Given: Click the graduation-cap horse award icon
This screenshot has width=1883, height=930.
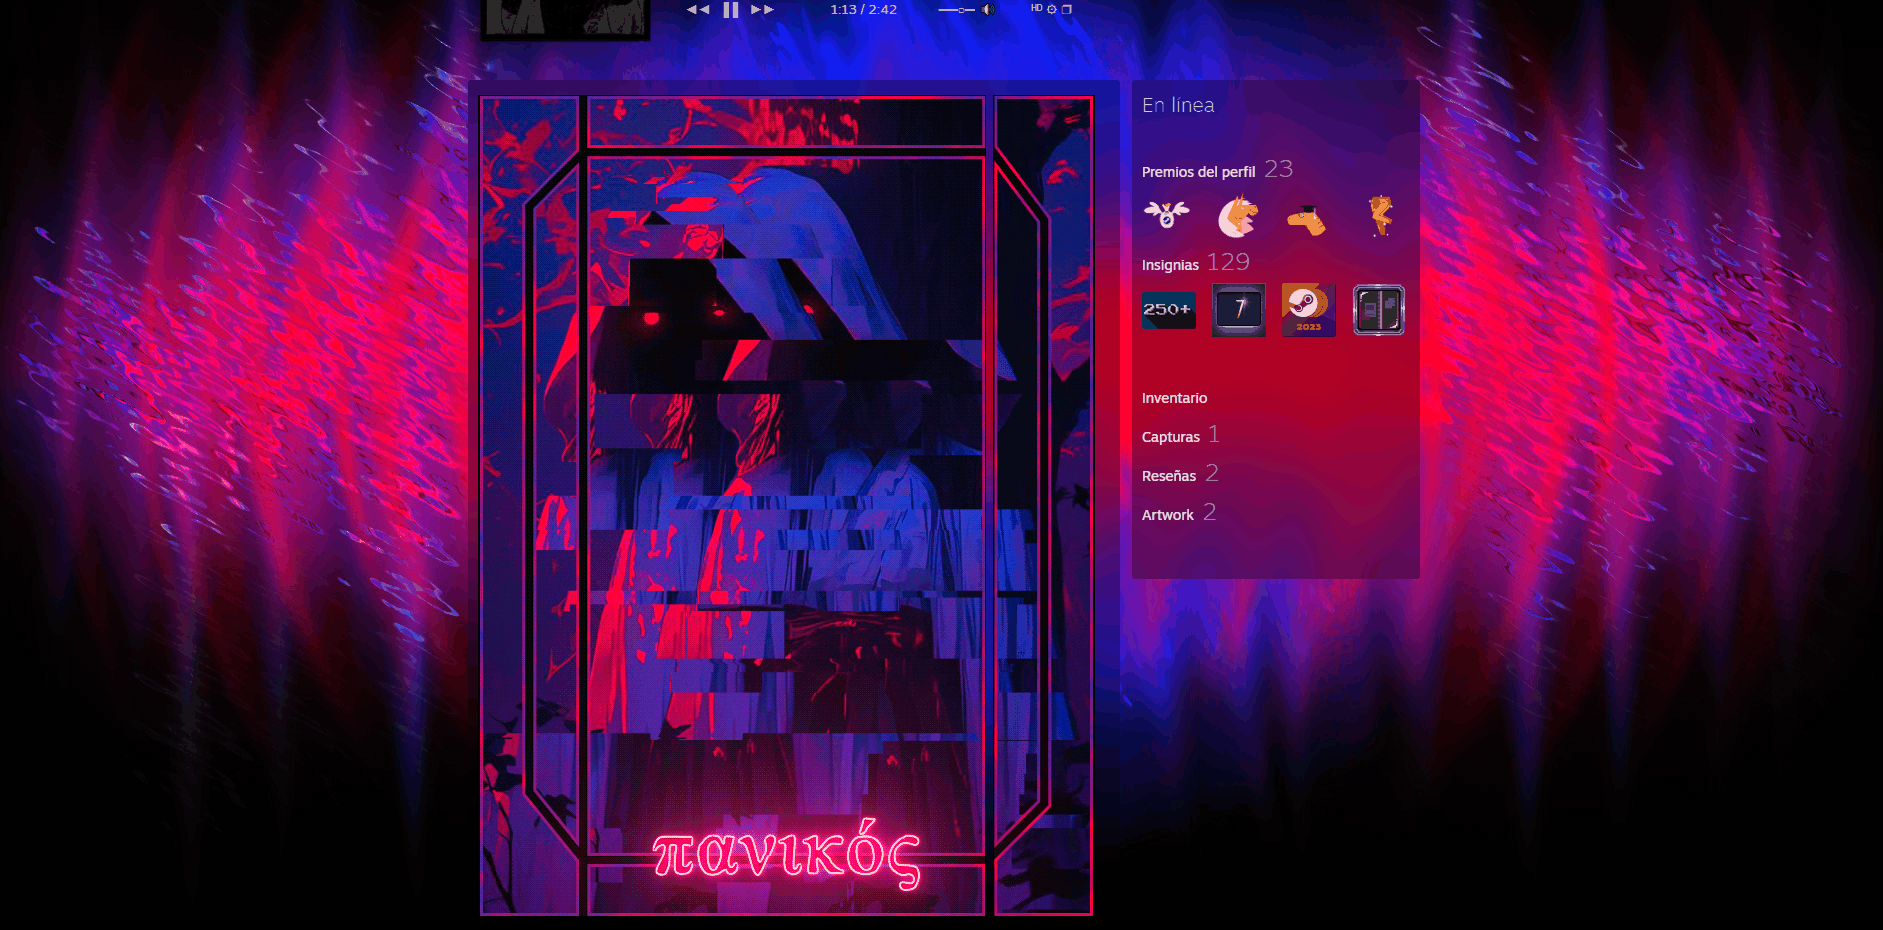Looking at the screenshot, I should pyautogui.click(x=1307, y=219).
